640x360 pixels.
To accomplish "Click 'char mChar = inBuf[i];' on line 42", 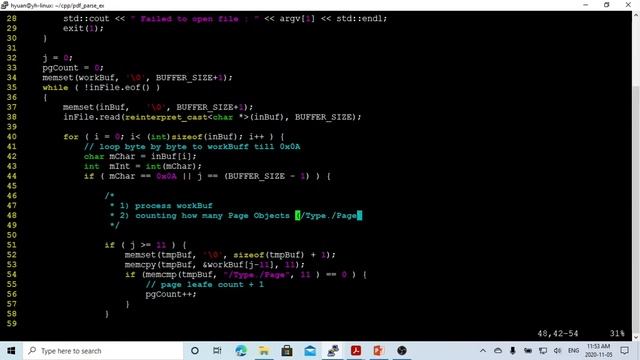I will [140, 156].
